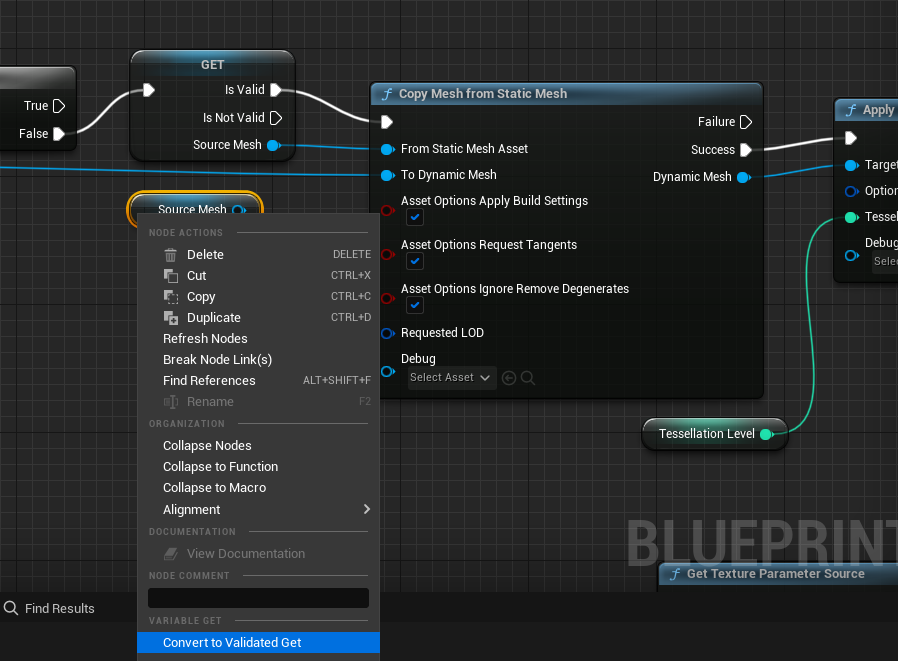Click the To Dynamic Mesh input pin

(388, 175)
